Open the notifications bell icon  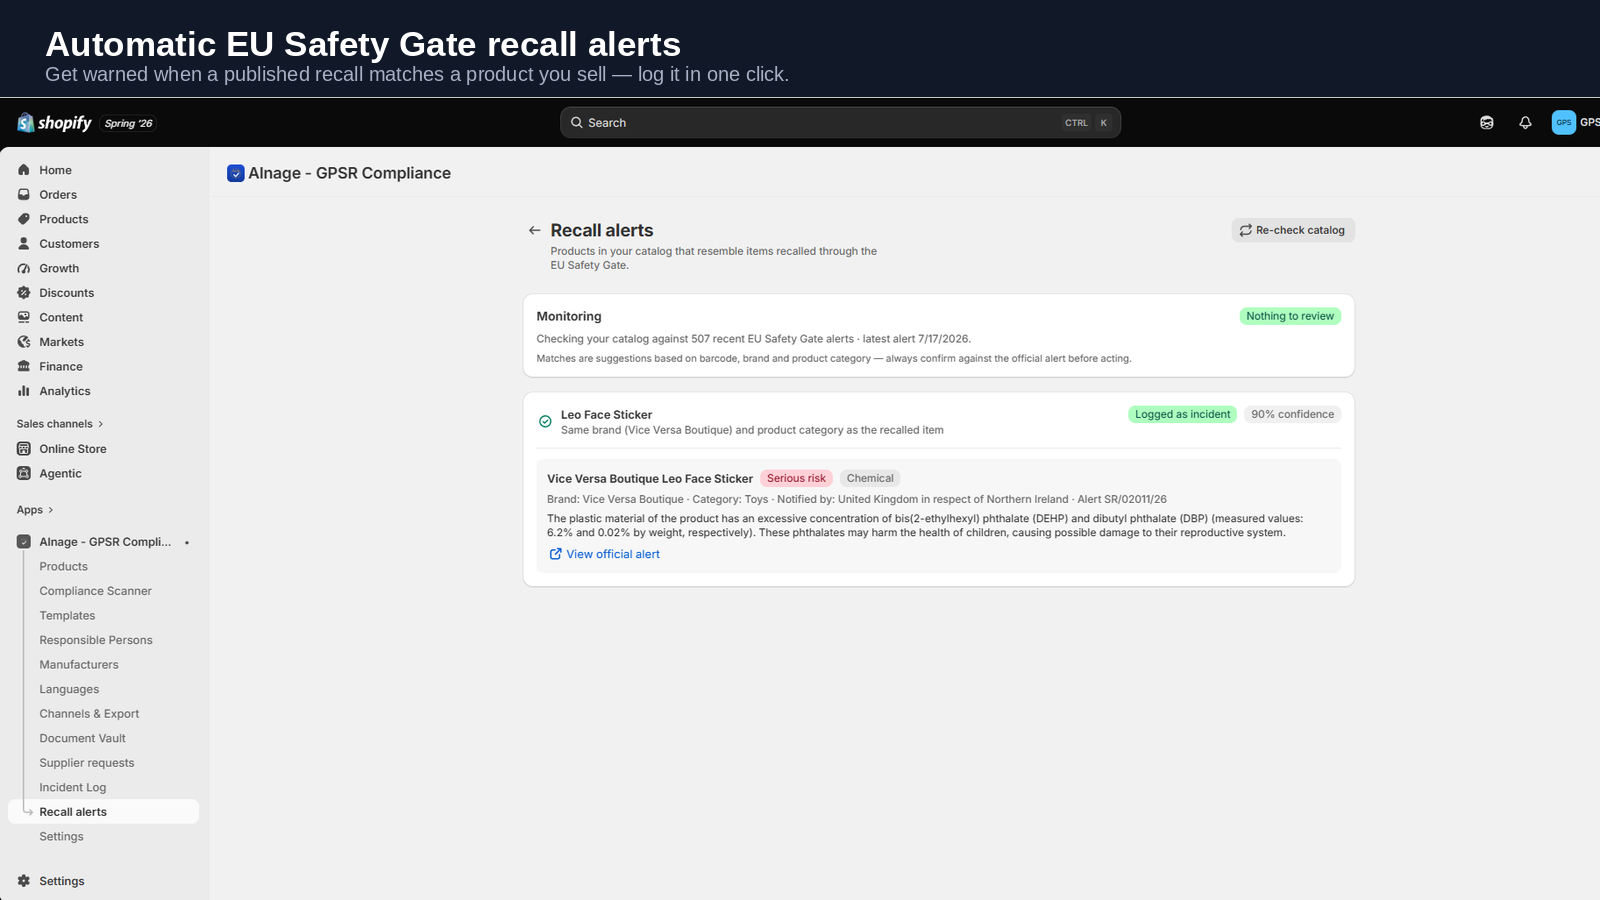[1525, 123]
